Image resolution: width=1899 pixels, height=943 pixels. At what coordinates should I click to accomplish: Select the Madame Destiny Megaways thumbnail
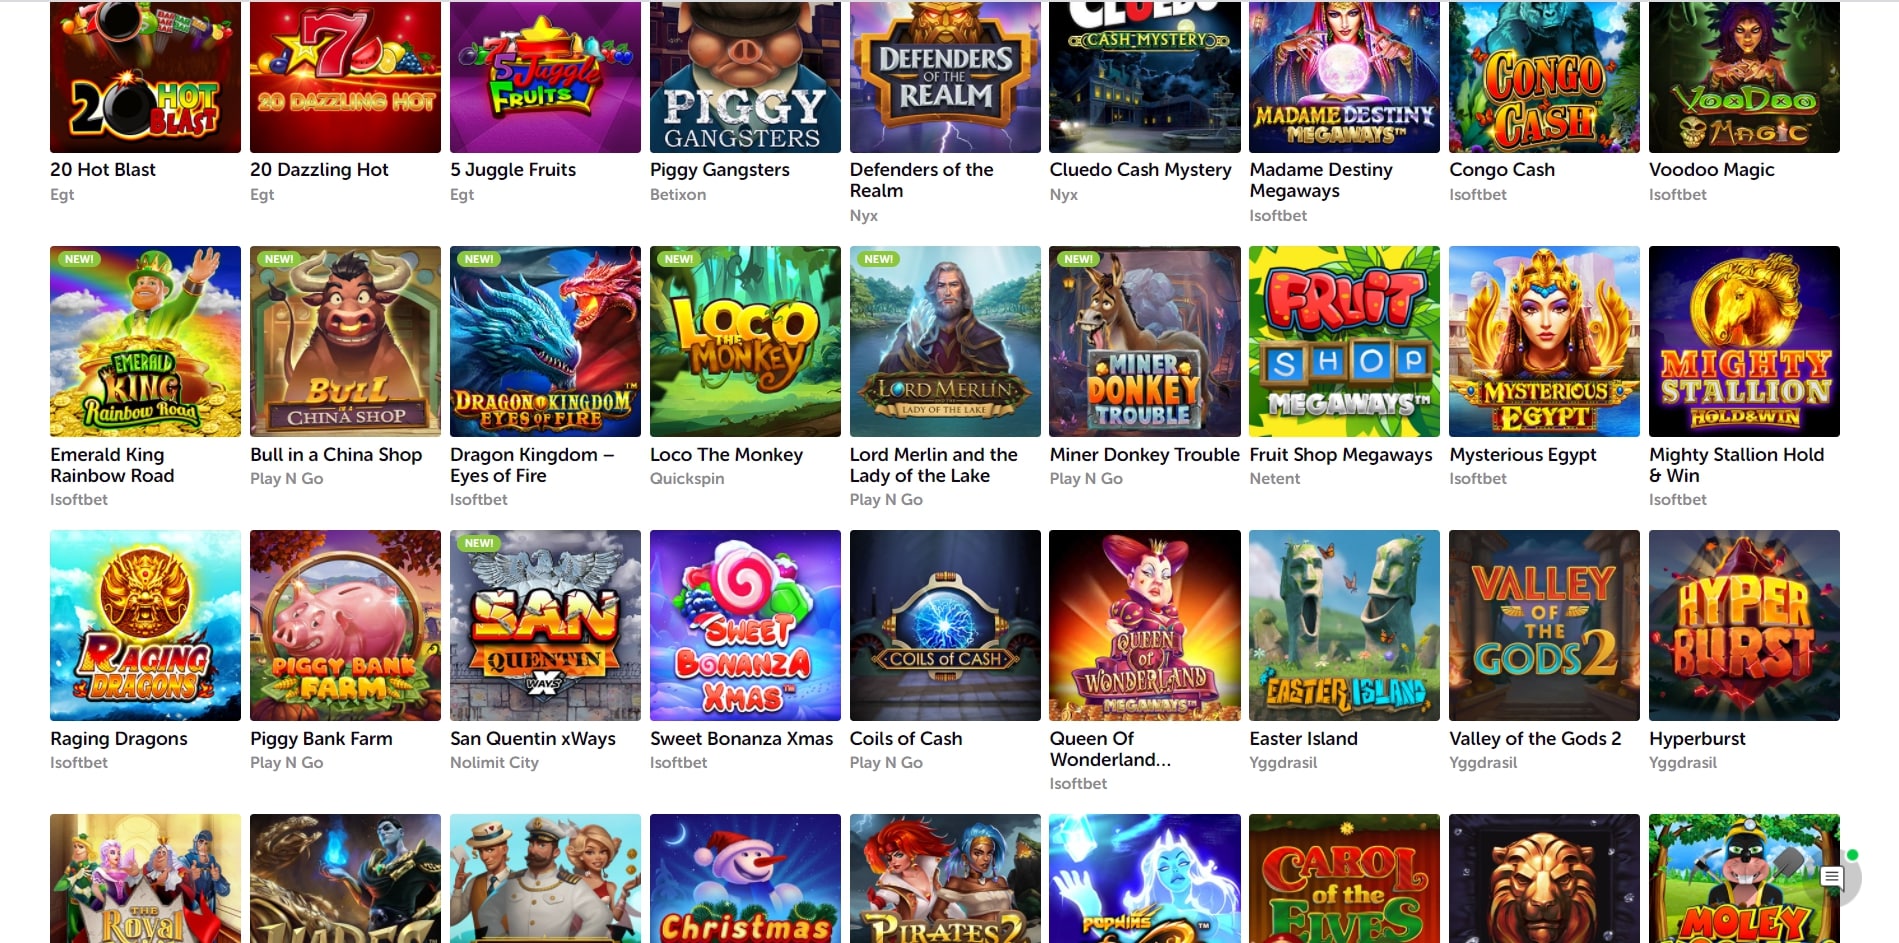click(x=1344, y=77)
